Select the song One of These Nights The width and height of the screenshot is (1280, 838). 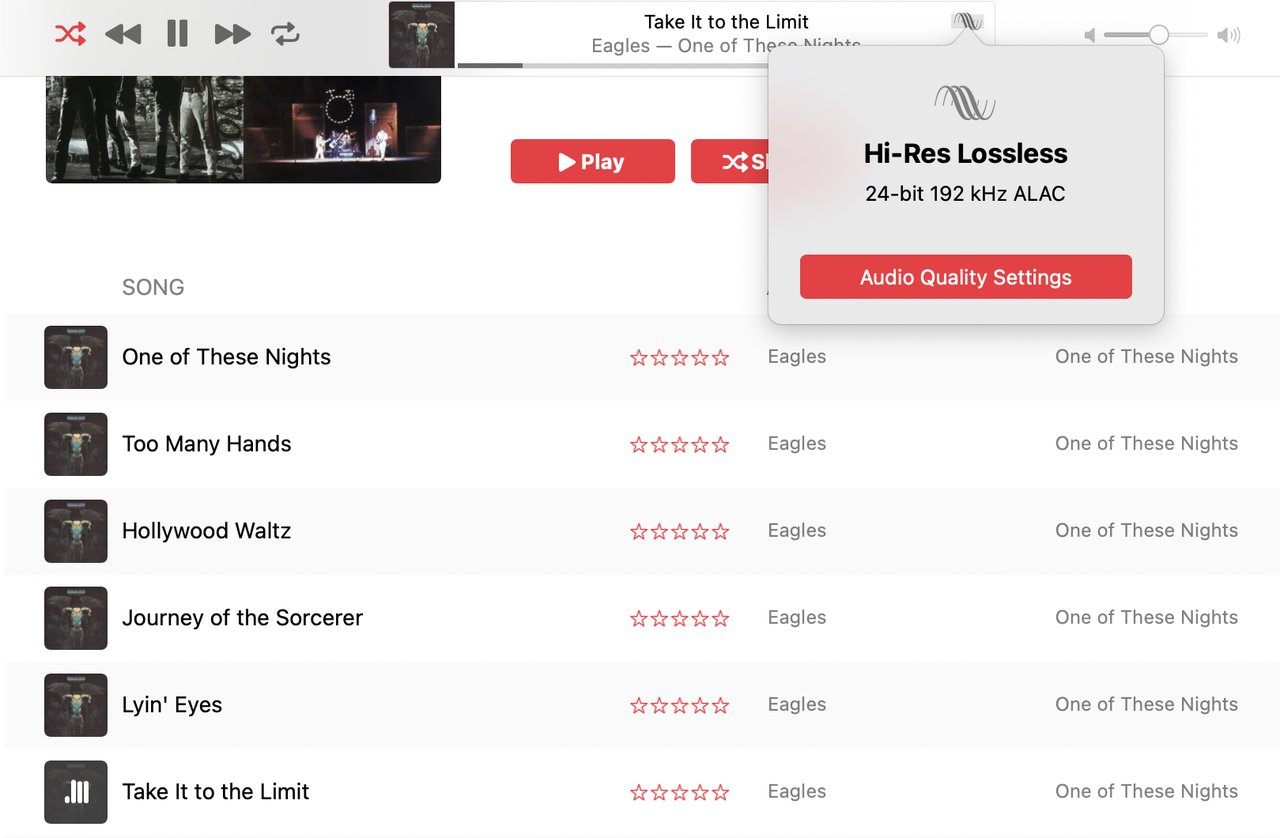click(226, 357)
